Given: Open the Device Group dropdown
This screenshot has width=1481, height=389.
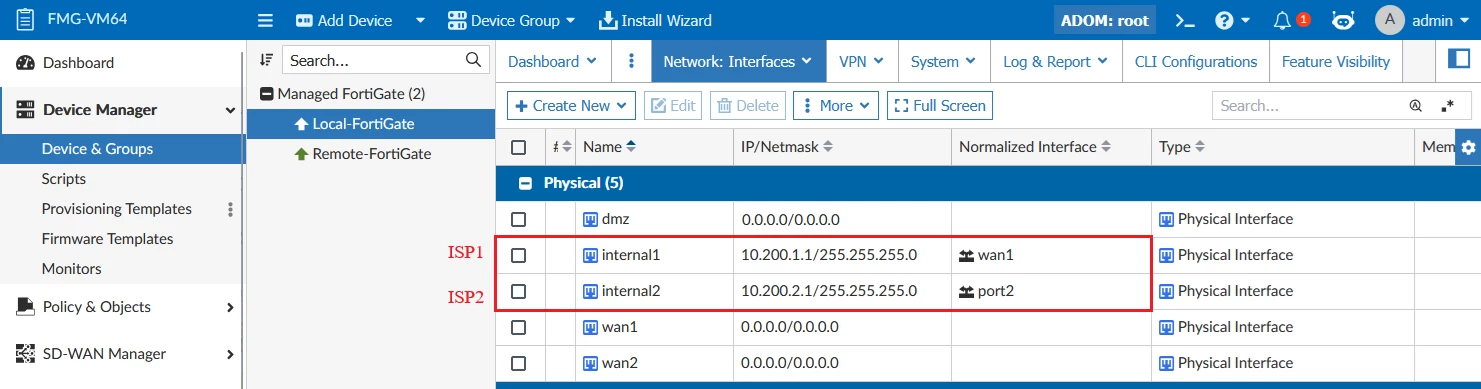Looking at the screenshot, I should (x=511, y=20).
